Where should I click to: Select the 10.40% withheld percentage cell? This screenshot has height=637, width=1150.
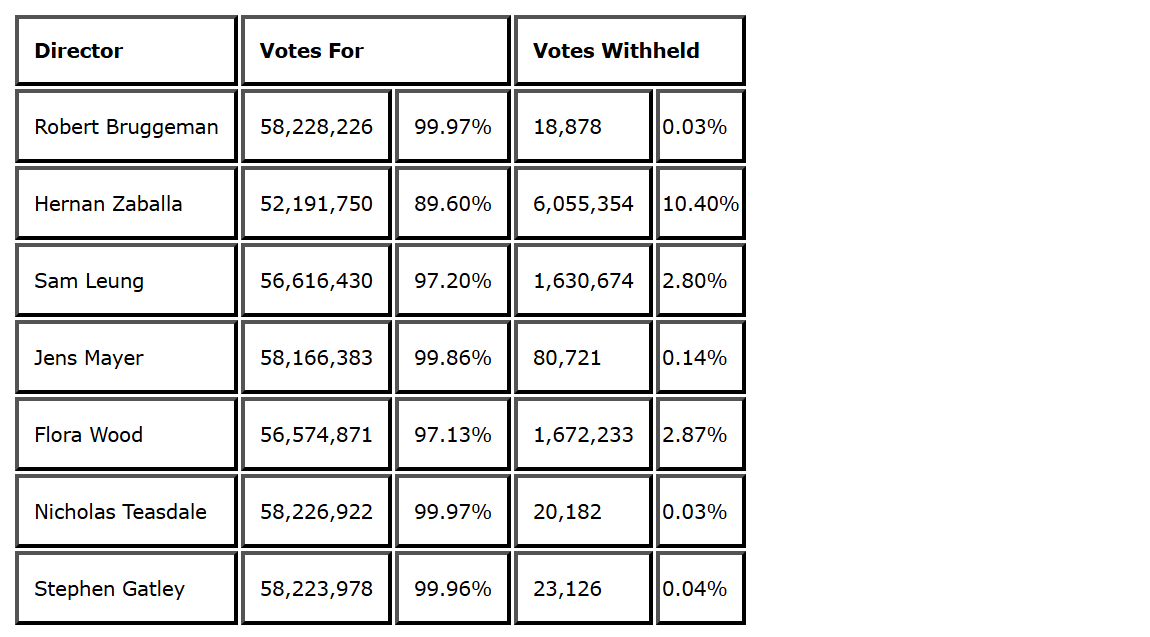(x=700, y=204)
